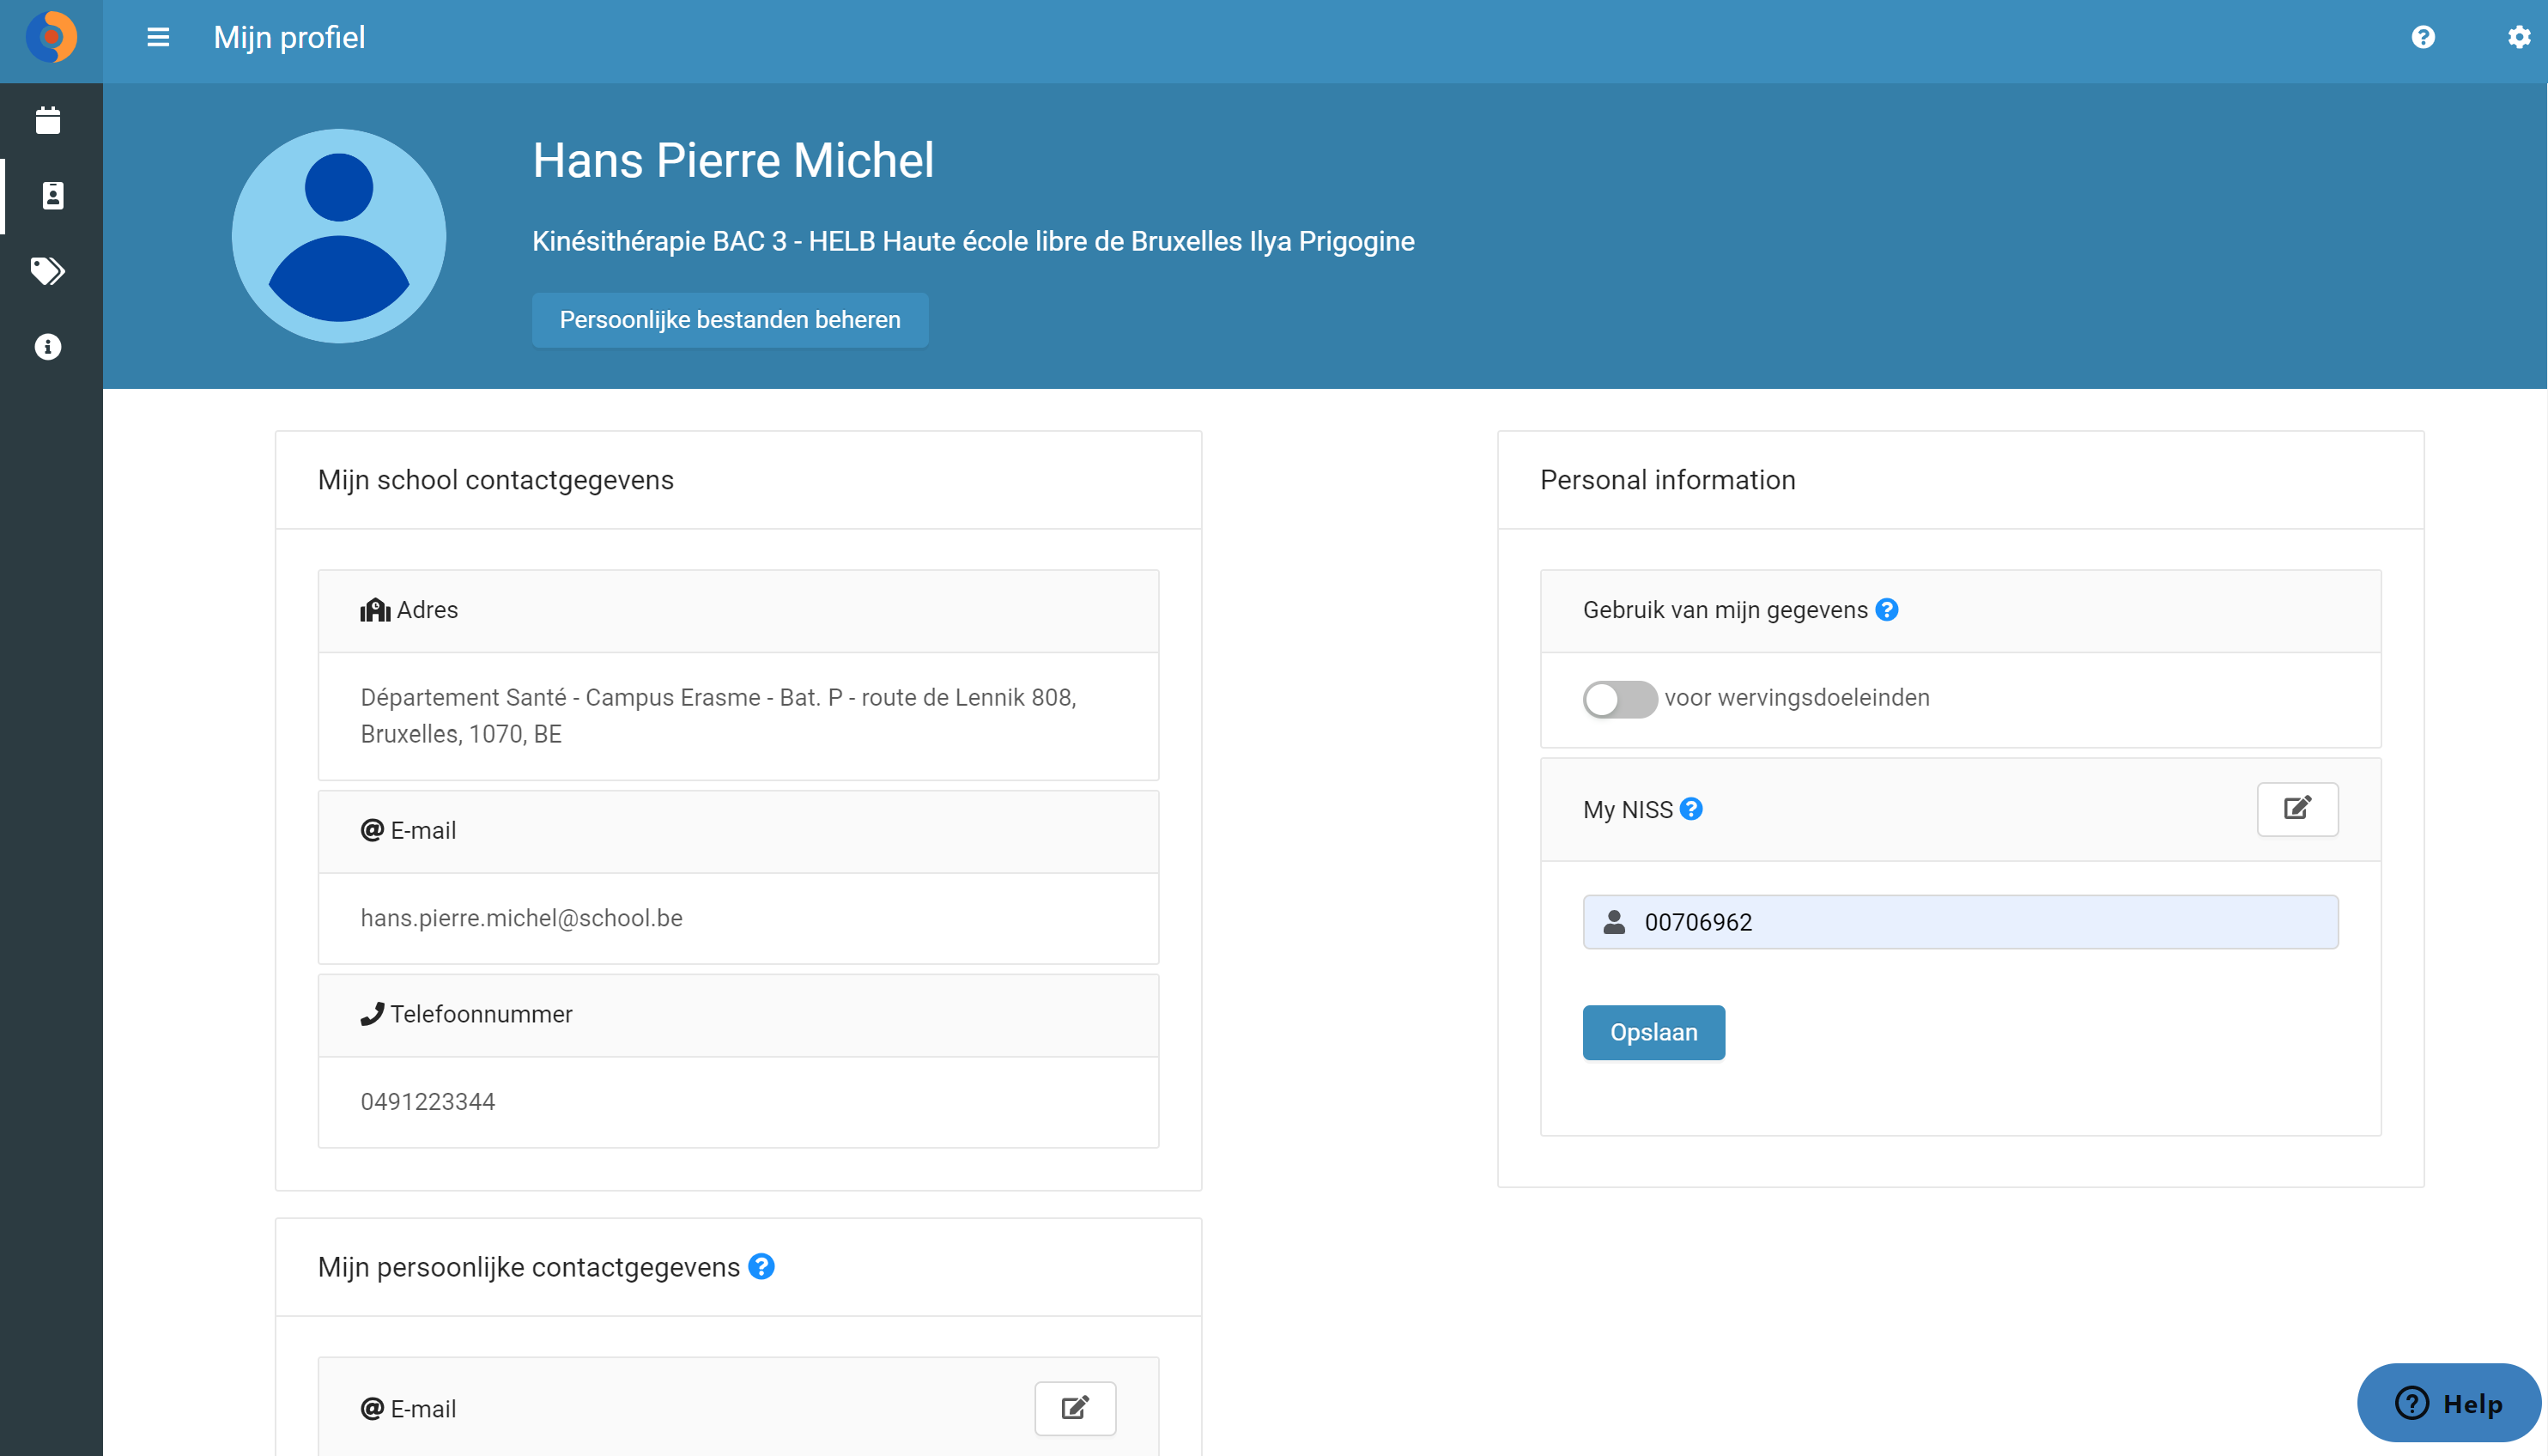Open the tags icon in sidebar

[48, 271]
